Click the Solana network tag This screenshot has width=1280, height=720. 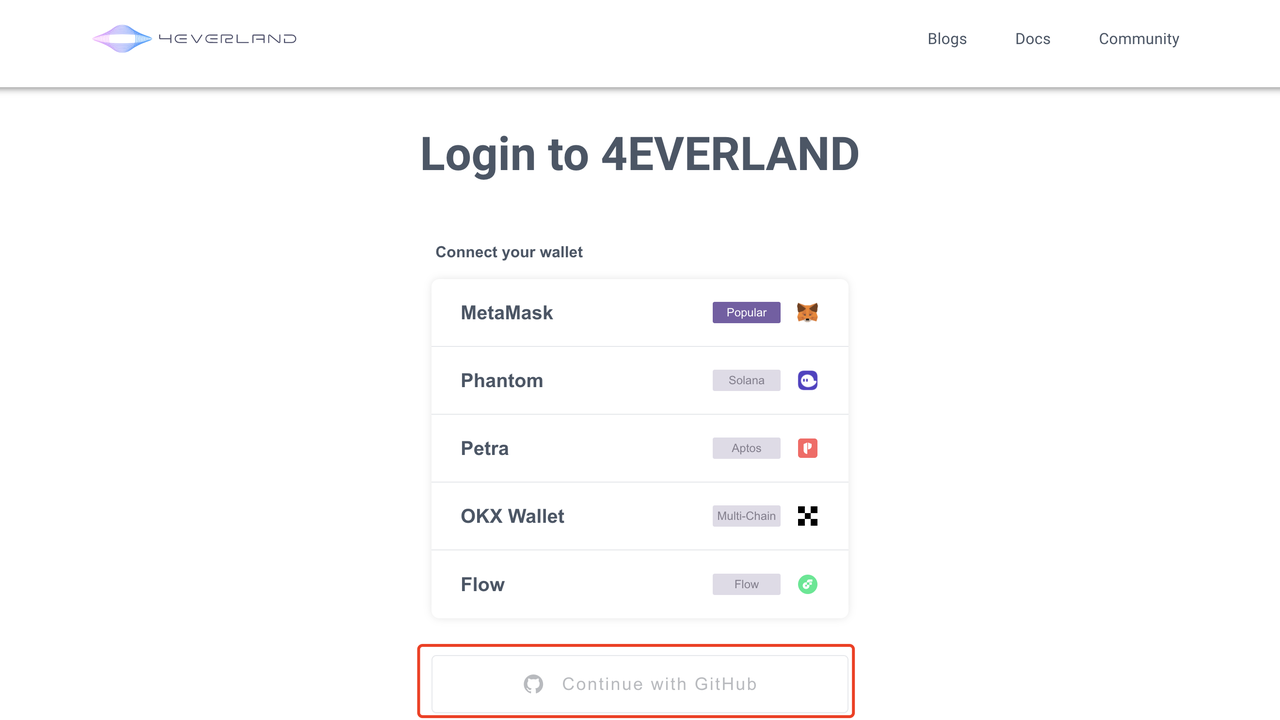[x=746, y=381]
